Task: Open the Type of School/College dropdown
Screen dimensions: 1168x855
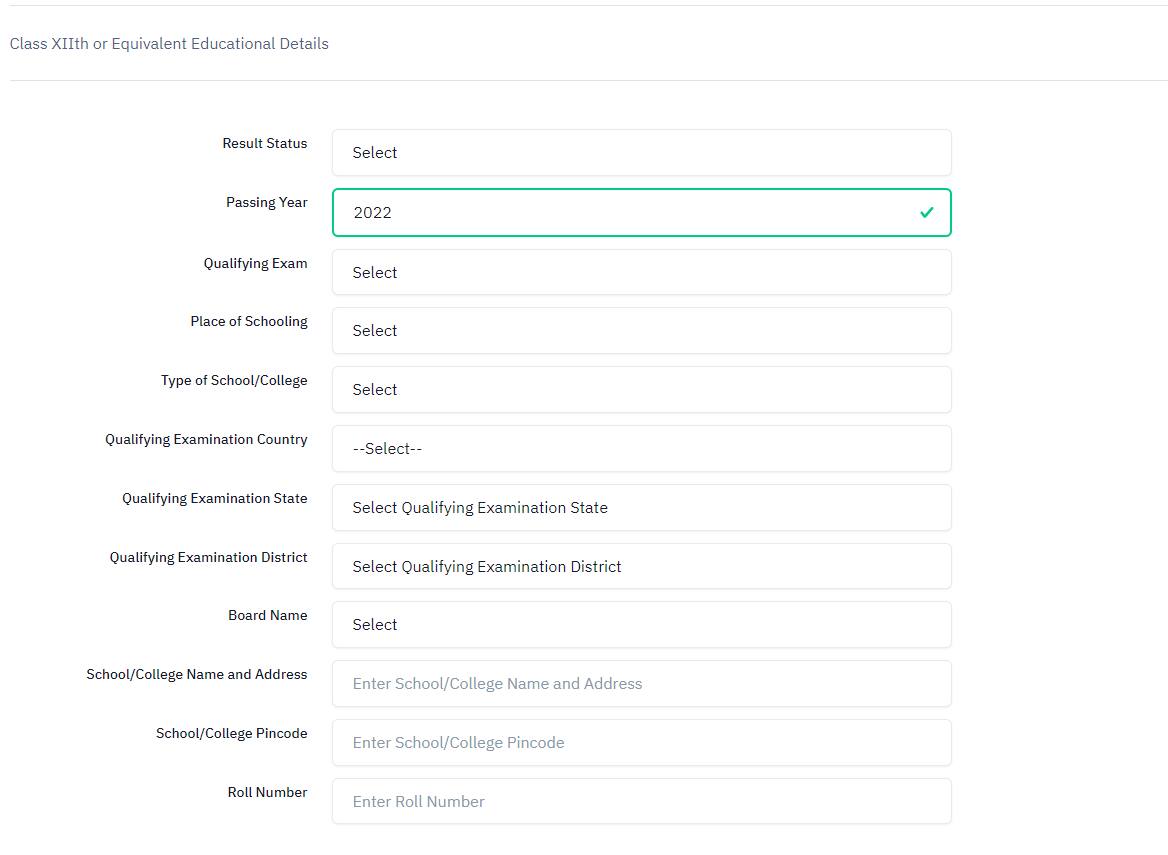Action: [x=641, y=389]
